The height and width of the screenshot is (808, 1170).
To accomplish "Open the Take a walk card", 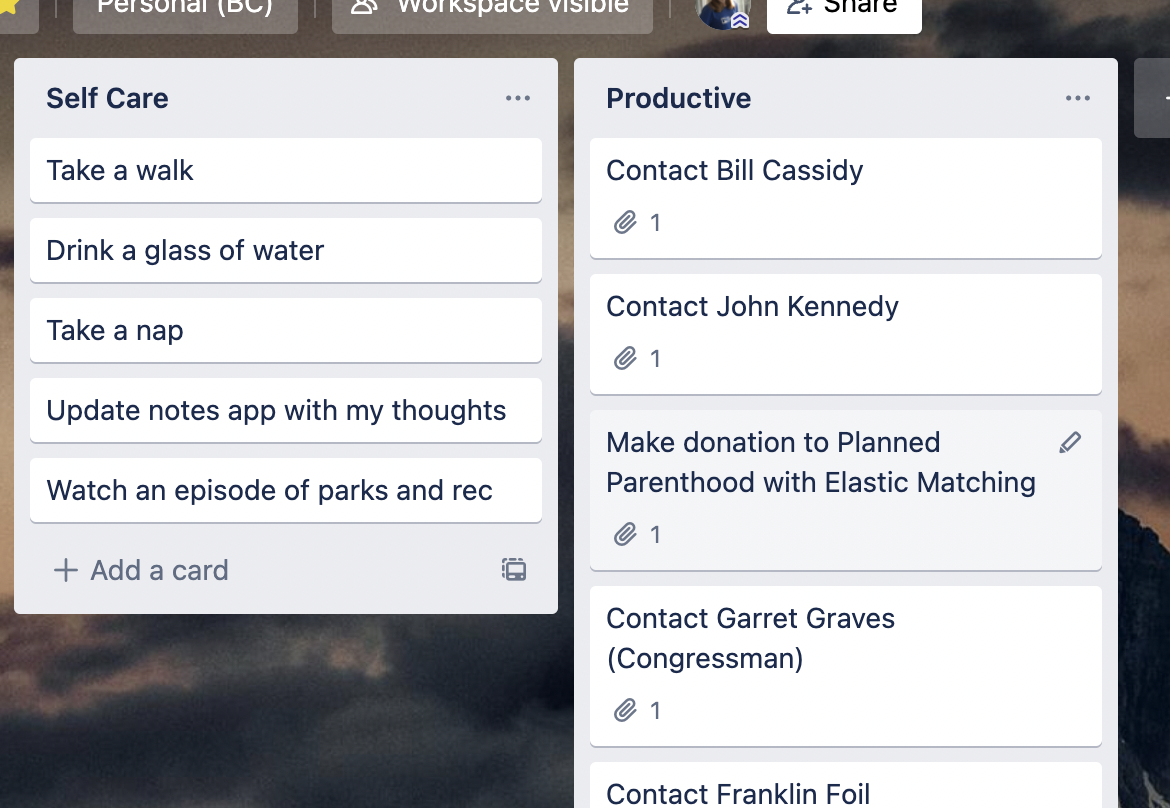I will [286, 170].
